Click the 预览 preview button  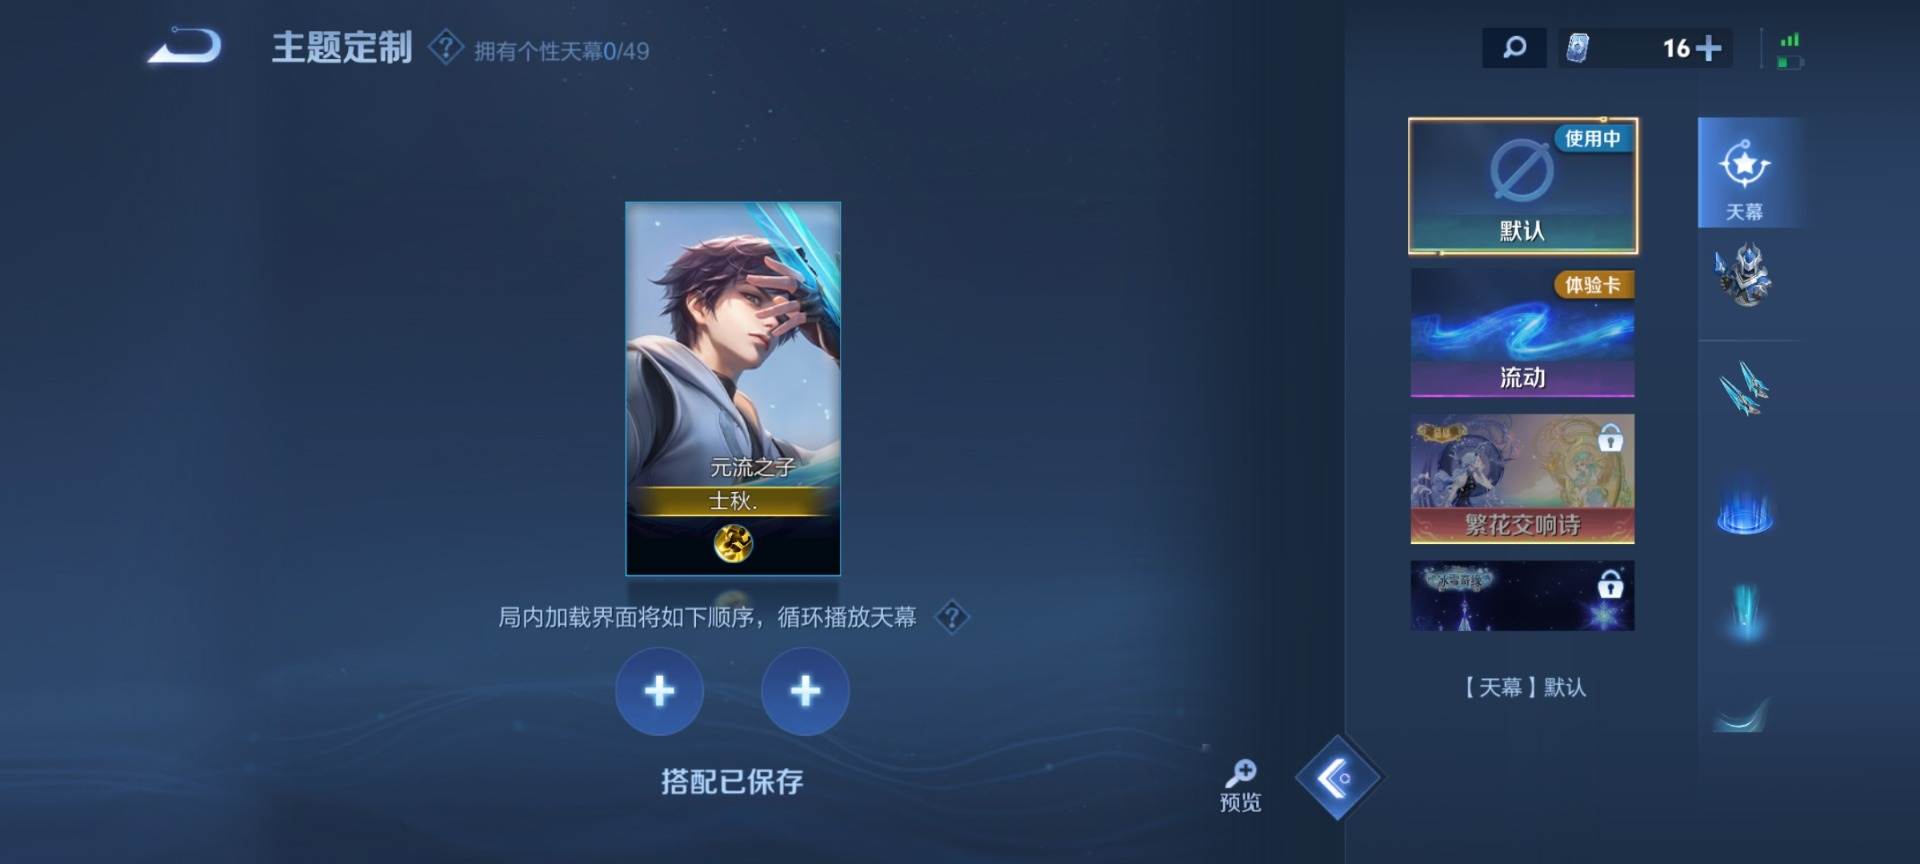[x=1240, y=786]
